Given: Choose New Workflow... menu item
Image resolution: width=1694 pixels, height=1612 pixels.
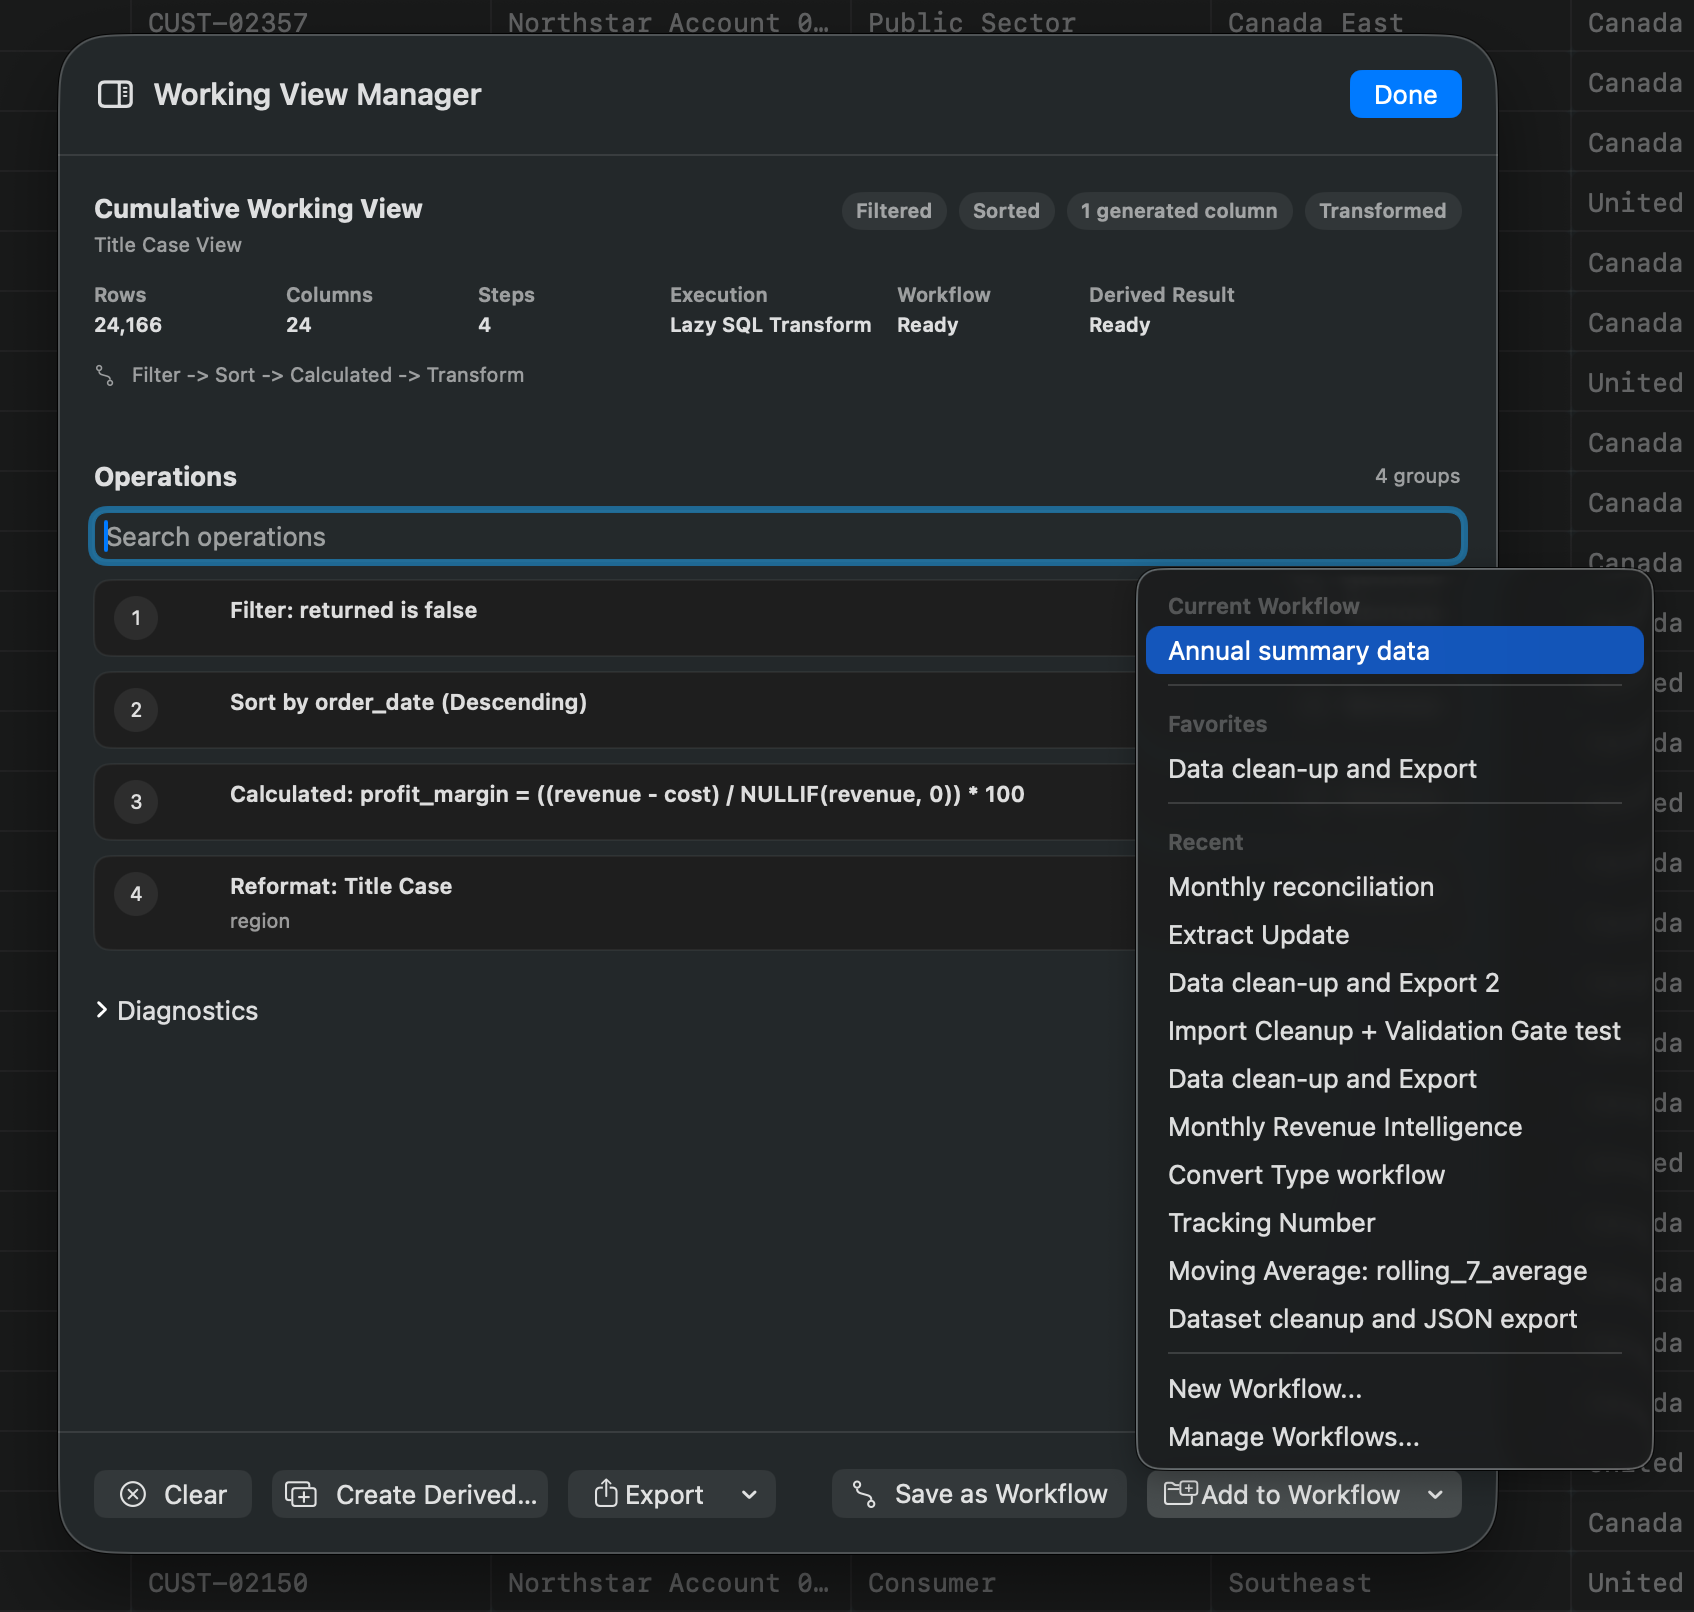Looking at the screenshot, I should tap(1394, 1389).
